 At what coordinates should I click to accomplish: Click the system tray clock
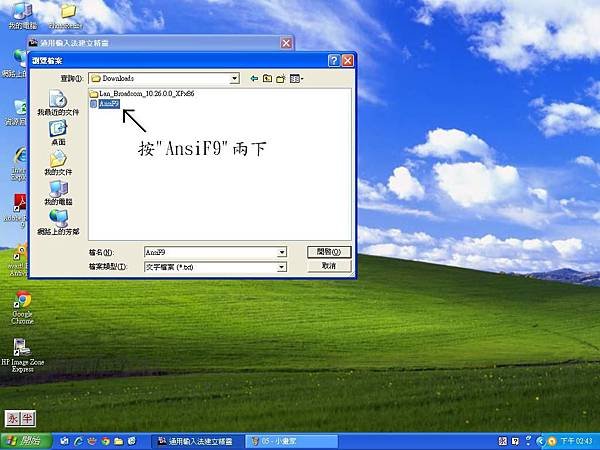[577, 441]
